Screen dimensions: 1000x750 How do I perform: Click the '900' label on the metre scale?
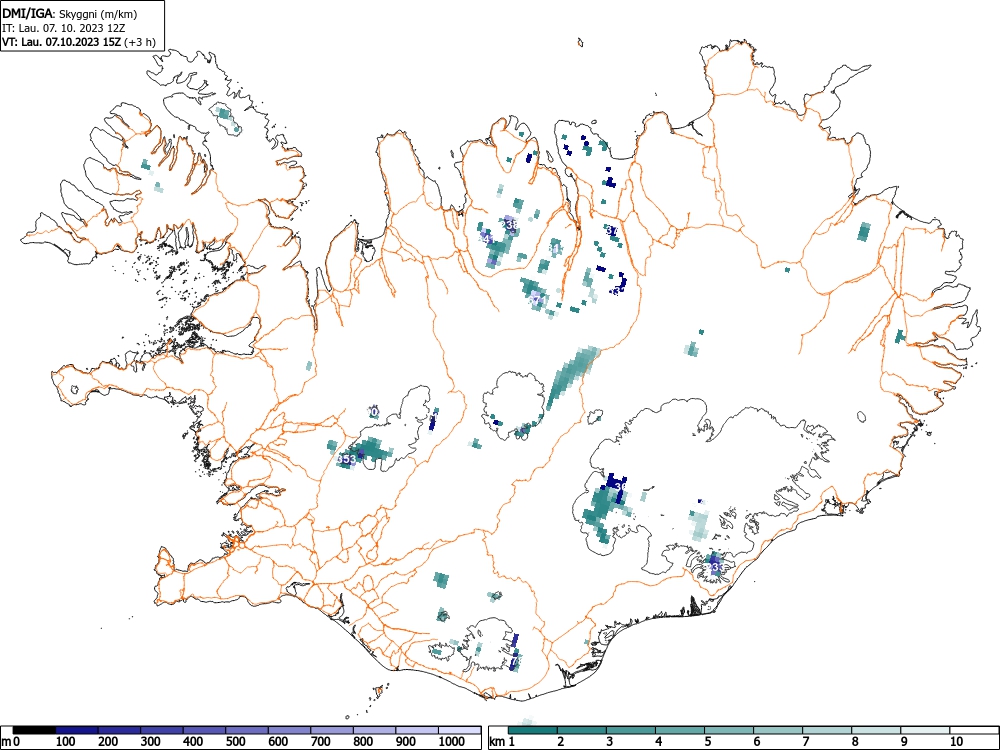(406, 742)
